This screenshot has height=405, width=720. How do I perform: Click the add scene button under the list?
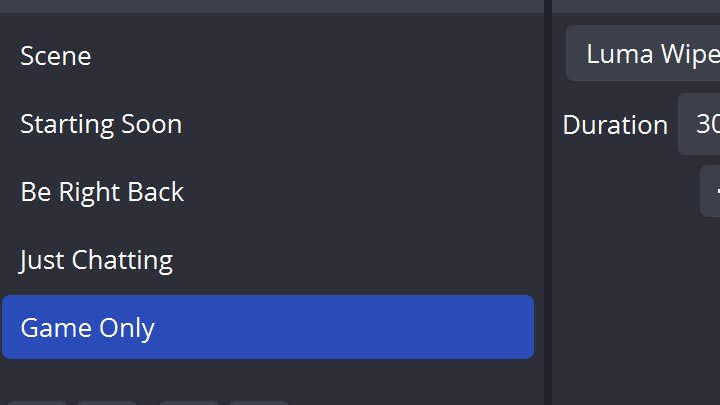click(x=37, y=402)
